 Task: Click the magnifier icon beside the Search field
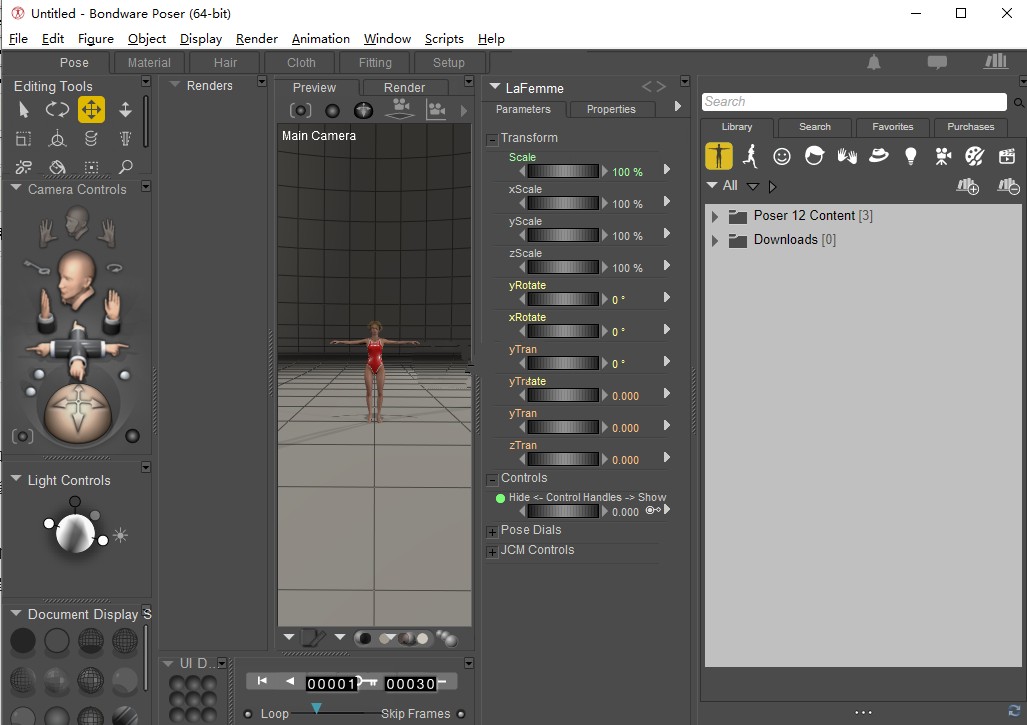(1018, 102)
